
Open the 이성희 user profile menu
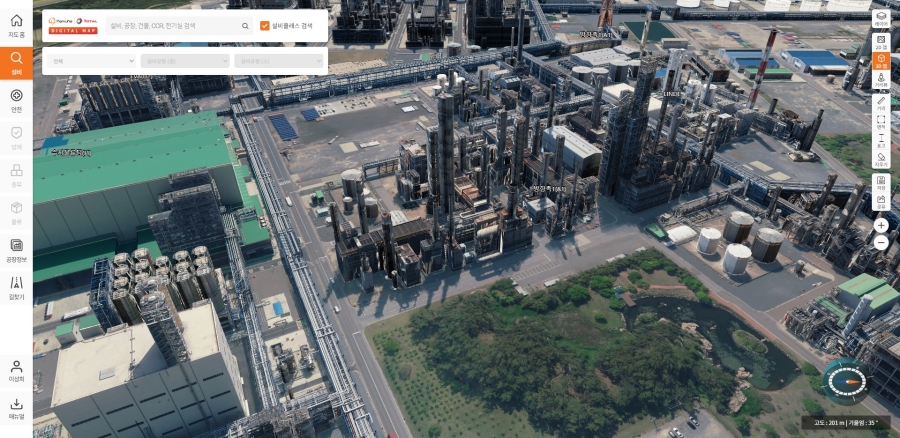[16, 370]
